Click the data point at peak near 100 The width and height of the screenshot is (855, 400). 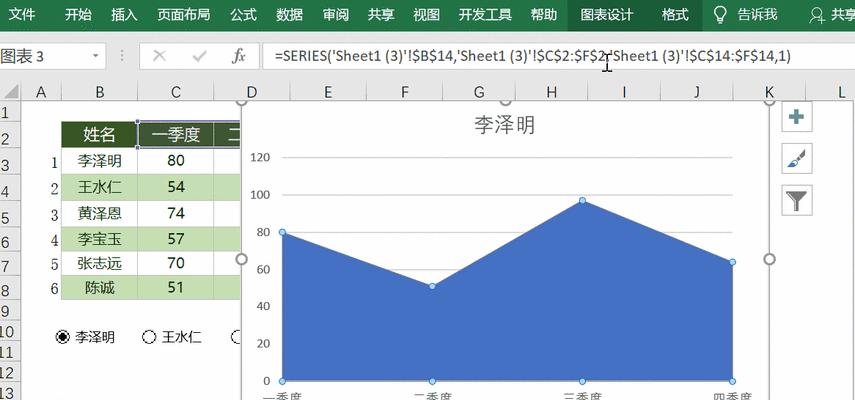(582, 201)
